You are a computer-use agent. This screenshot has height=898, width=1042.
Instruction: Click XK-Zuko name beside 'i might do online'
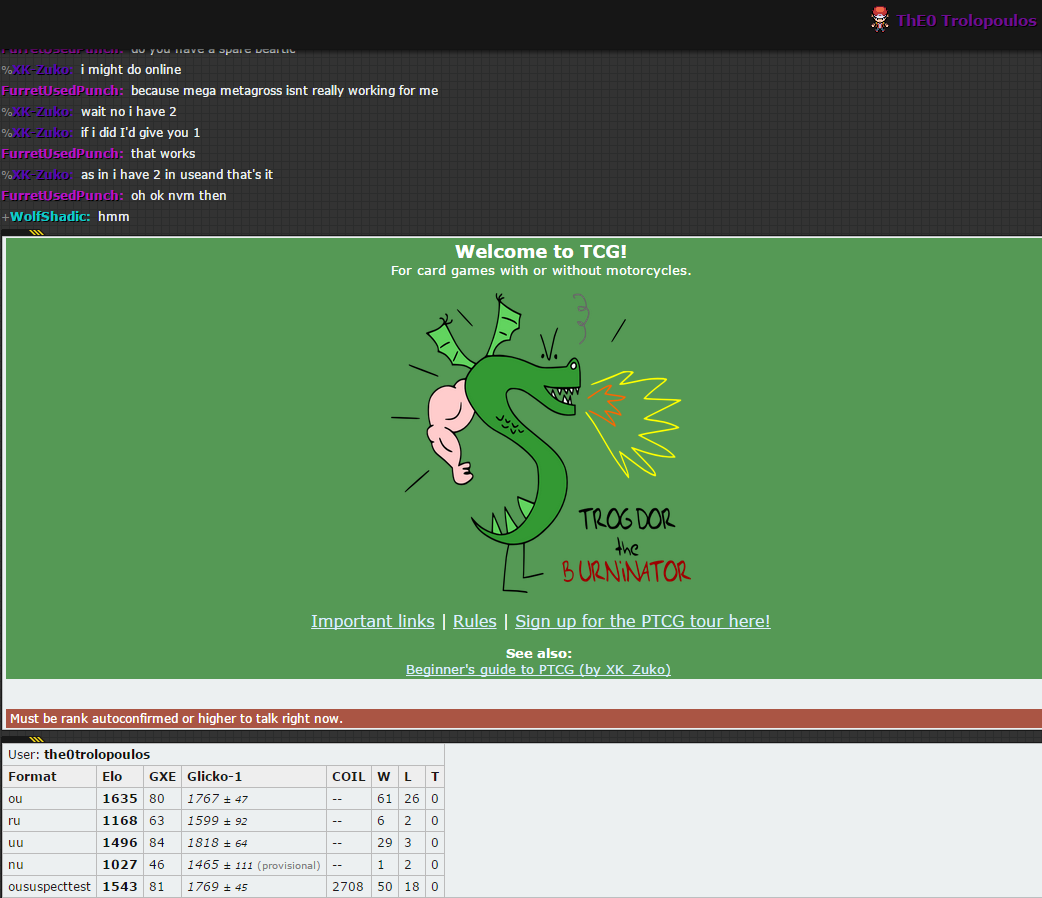pos(41,70)
